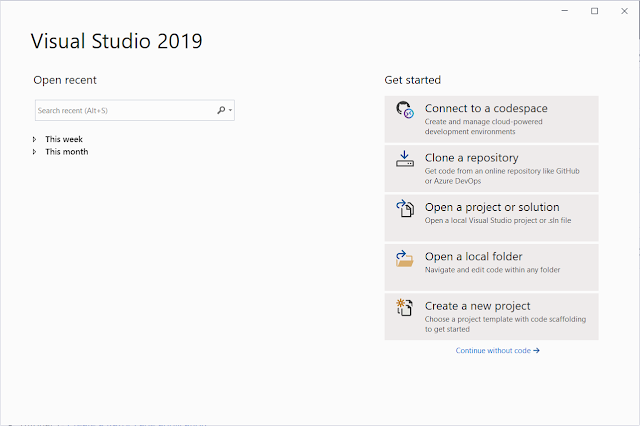The width and height of the screenshot is (640, 426).
Task: Close the Visual Studio 2019 start window
Action: (624, 11)
